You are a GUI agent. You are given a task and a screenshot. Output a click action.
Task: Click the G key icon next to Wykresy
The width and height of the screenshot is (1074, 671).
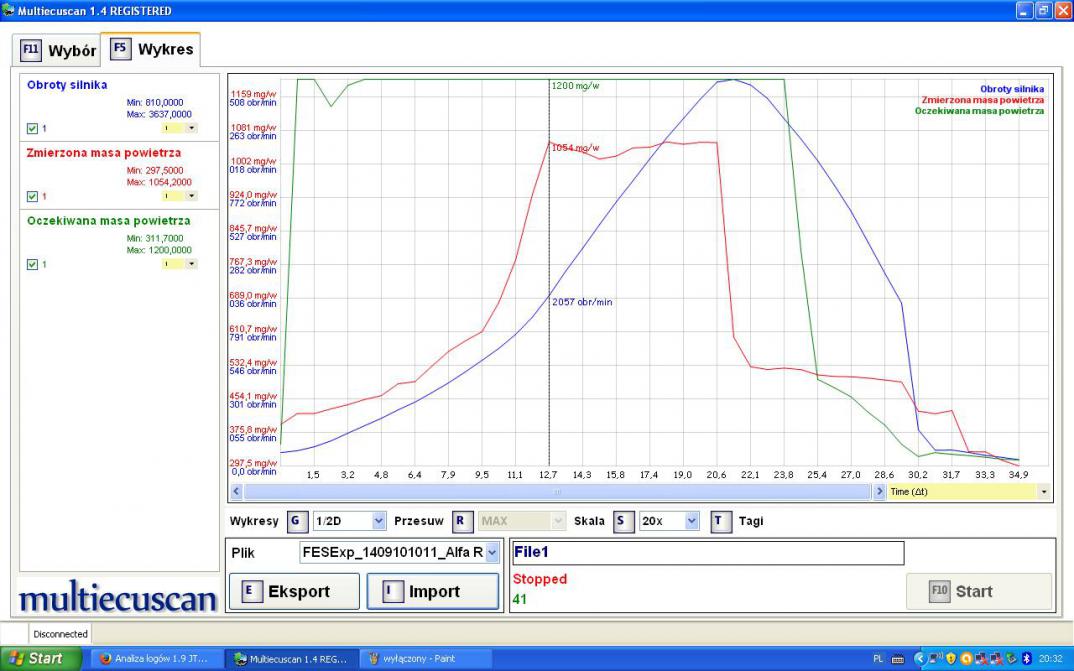298,521
